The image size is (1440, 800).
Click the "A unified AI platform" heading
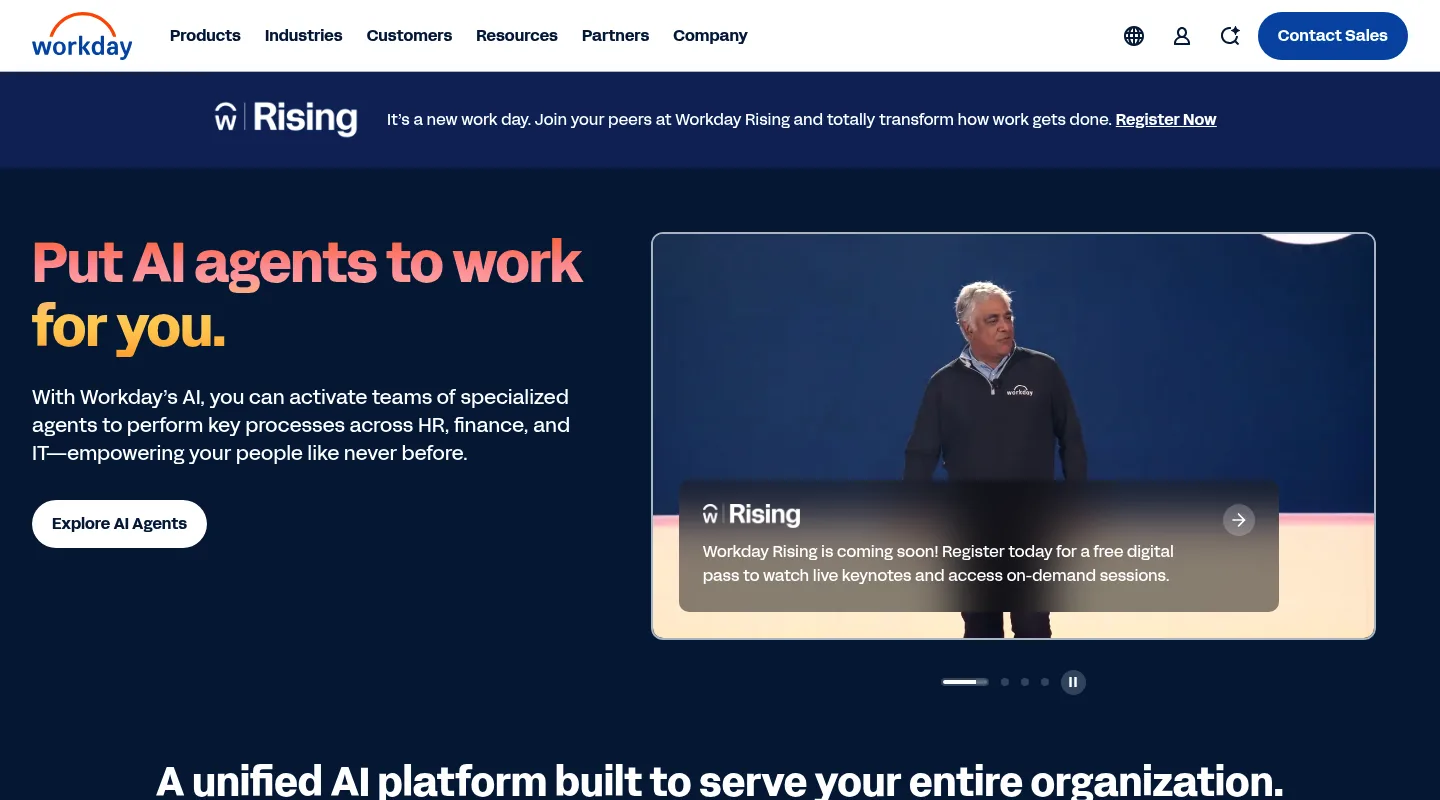pos(720,780)
